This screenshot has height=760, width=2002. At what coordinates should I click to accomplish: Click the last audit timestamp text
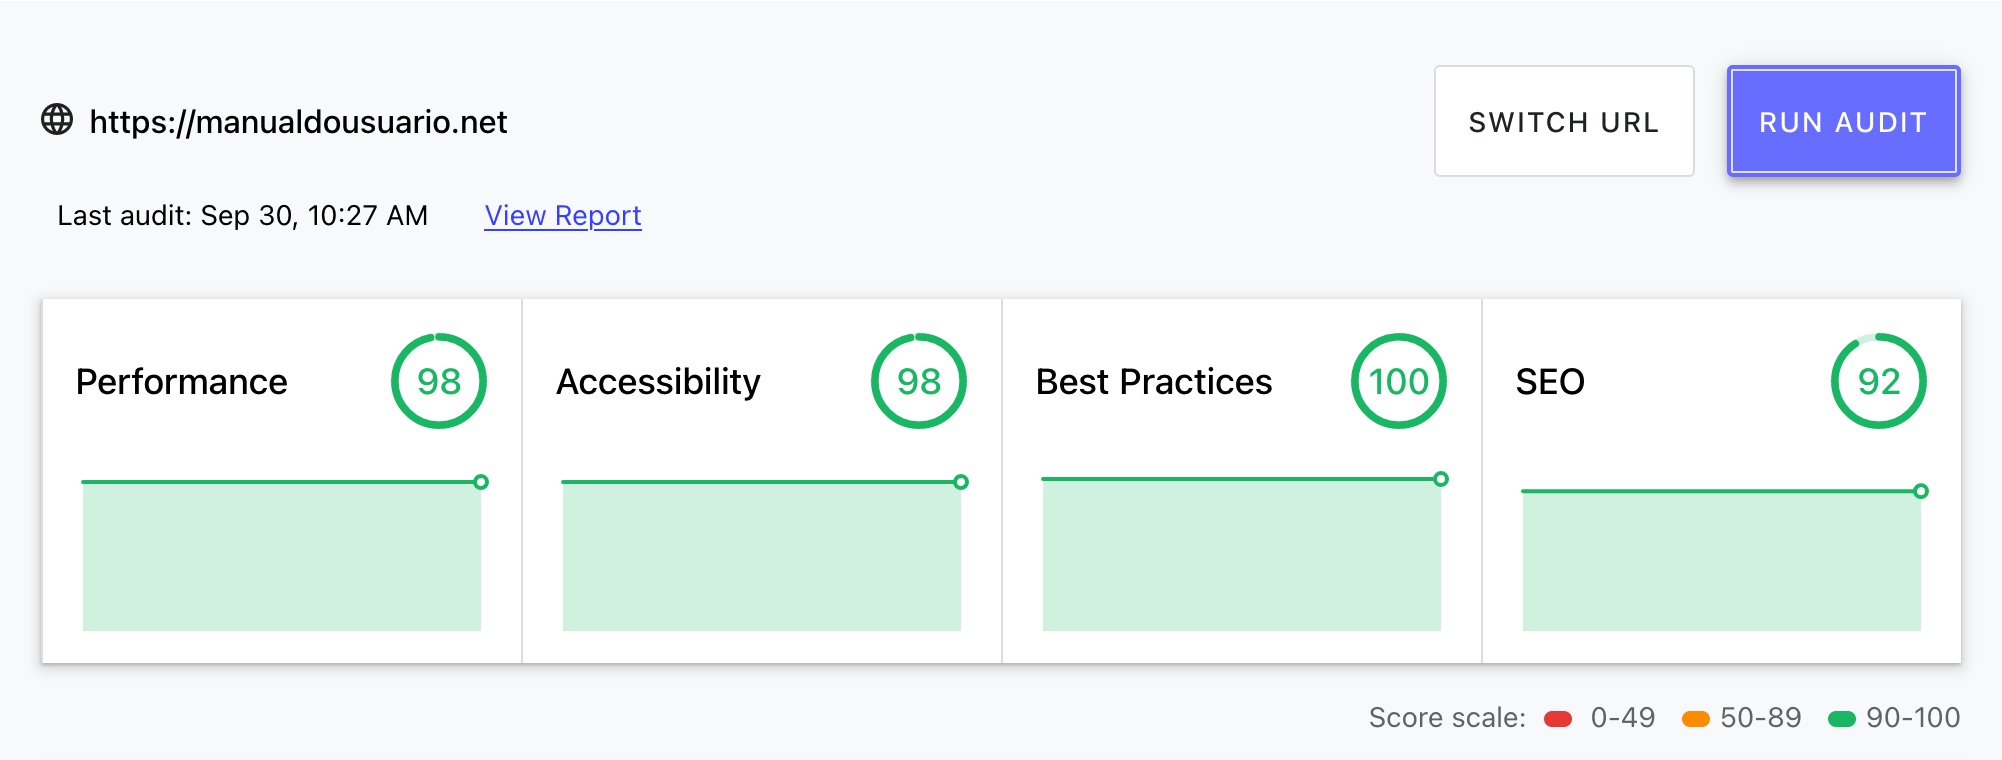pyautogui.click(x=244, y=215)
